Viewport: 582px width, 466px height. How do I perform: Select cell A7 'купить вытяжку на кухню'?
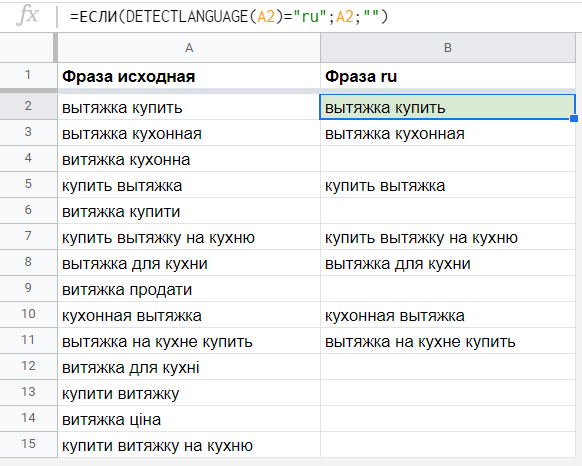click(189, 237)
